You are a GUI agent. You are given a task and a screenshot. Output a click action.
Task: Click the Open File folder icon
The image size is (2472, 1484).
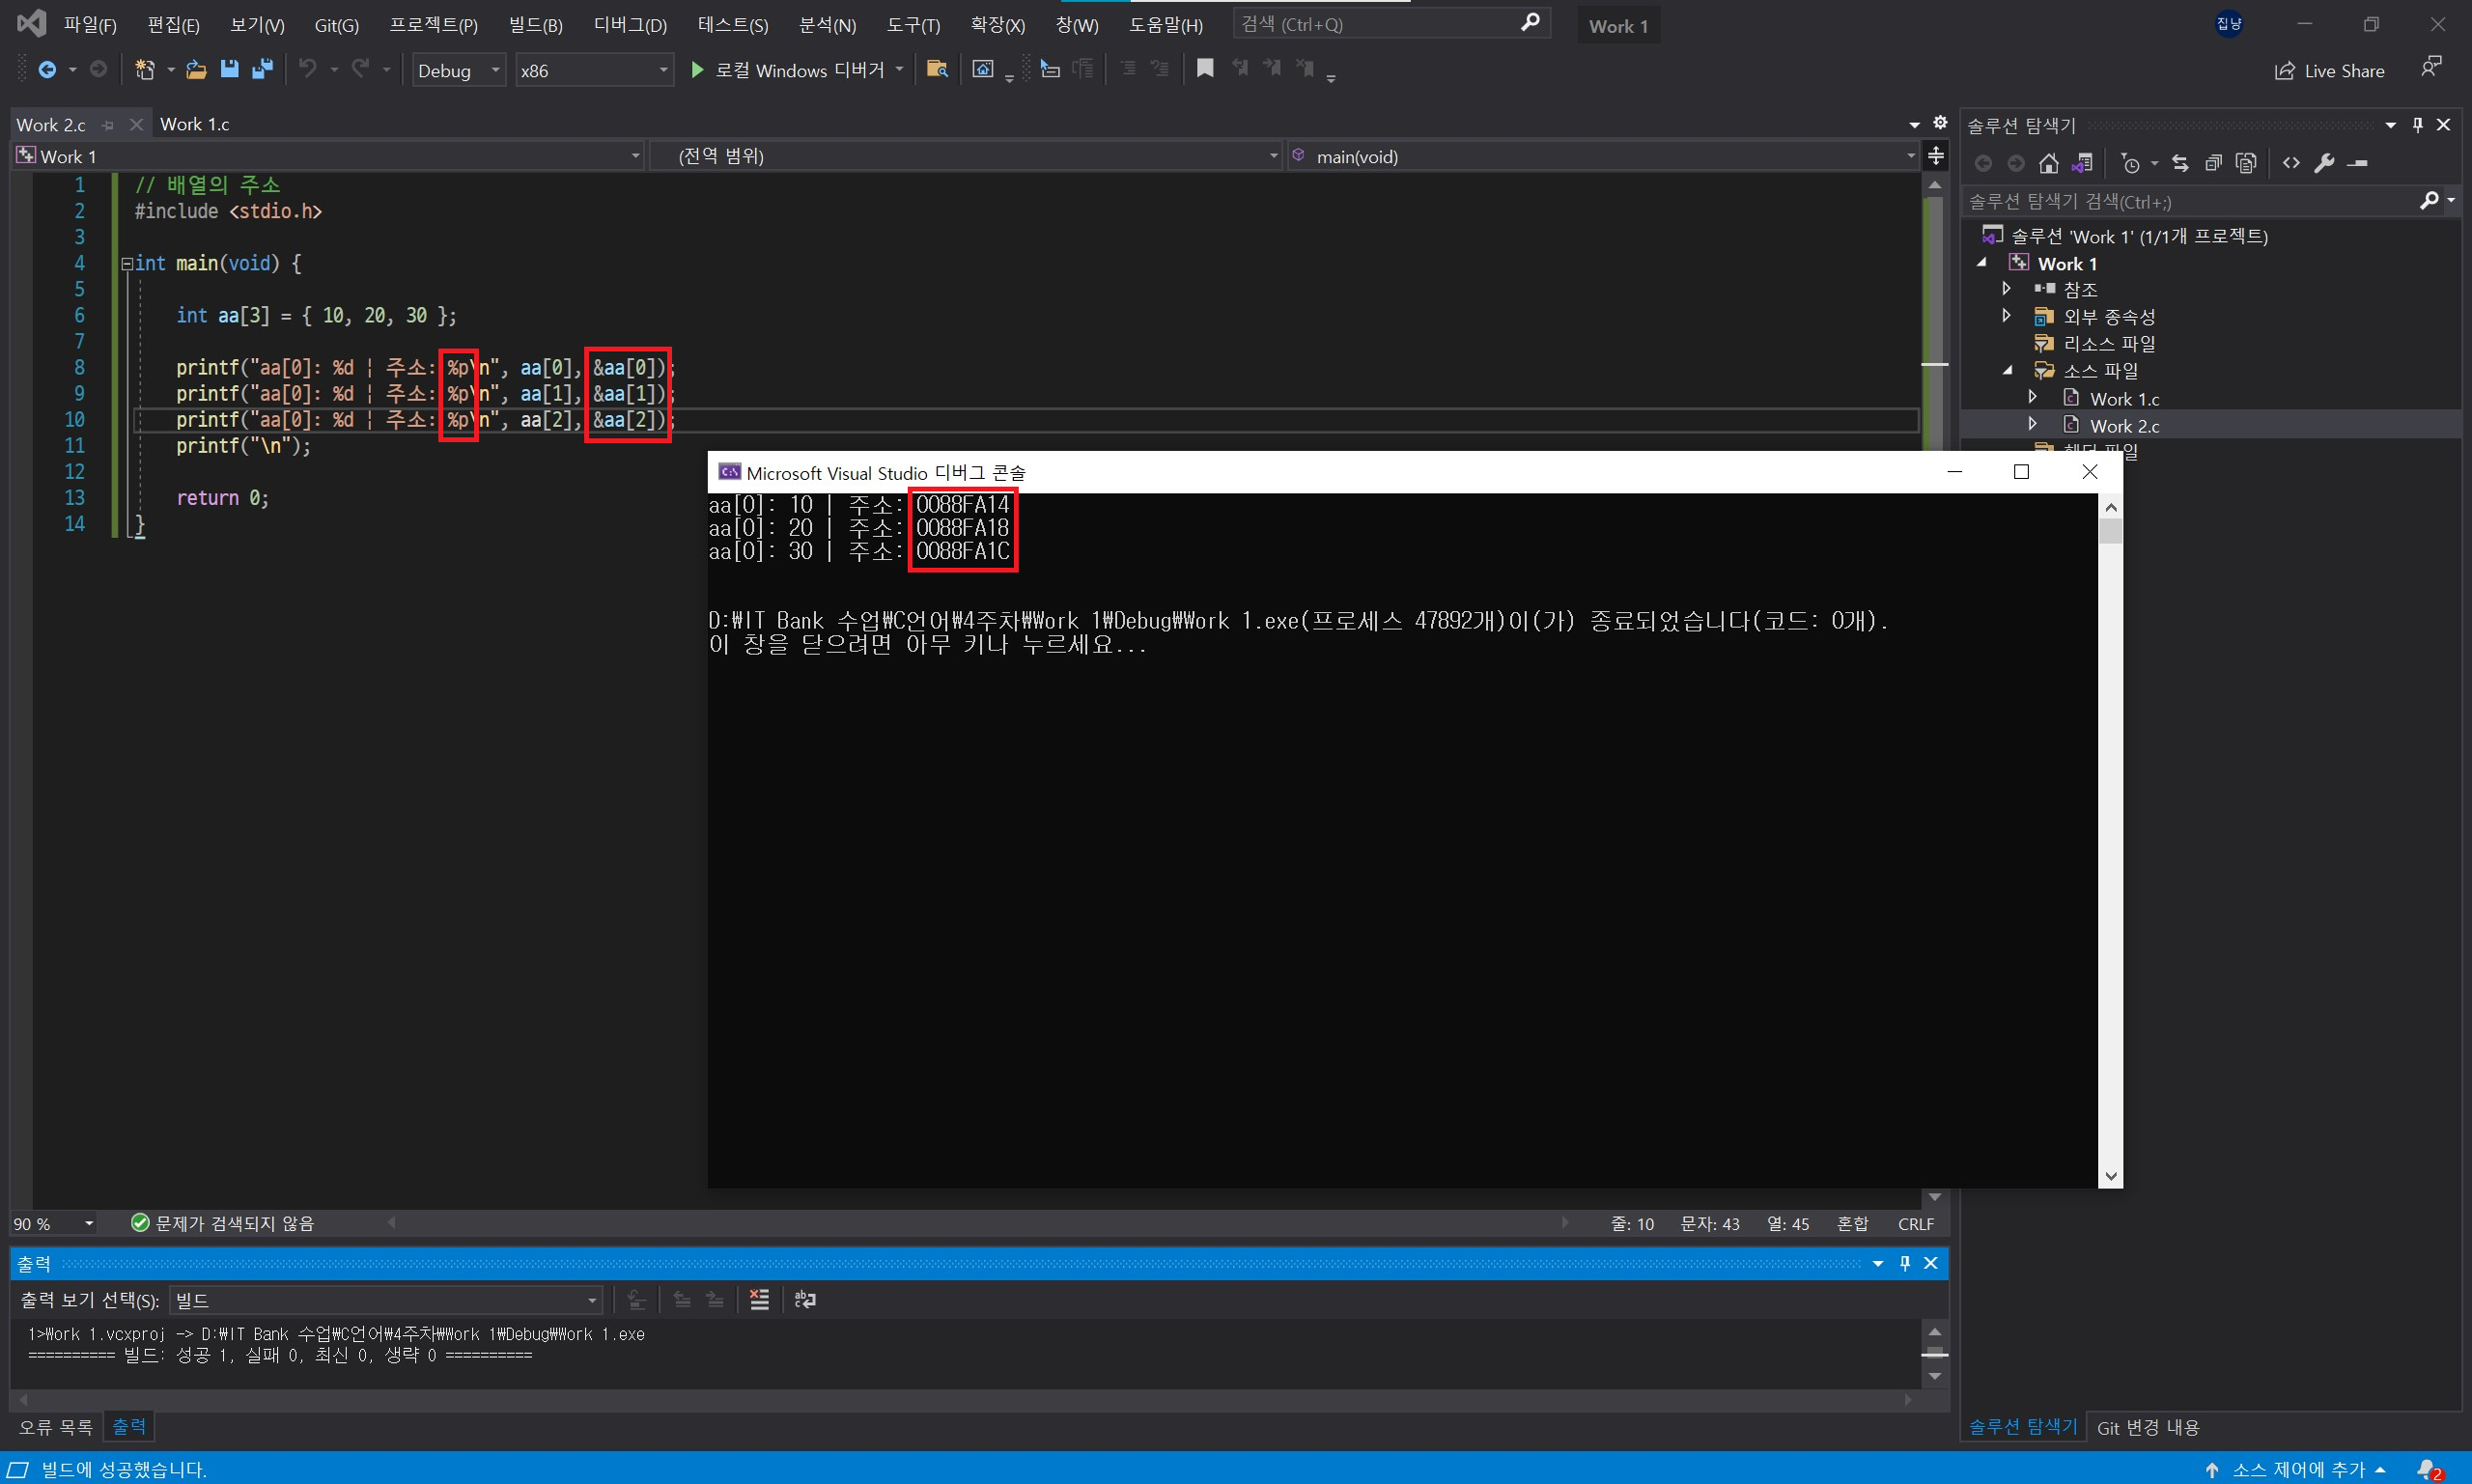pyautogui.click(x=196, y=69)
